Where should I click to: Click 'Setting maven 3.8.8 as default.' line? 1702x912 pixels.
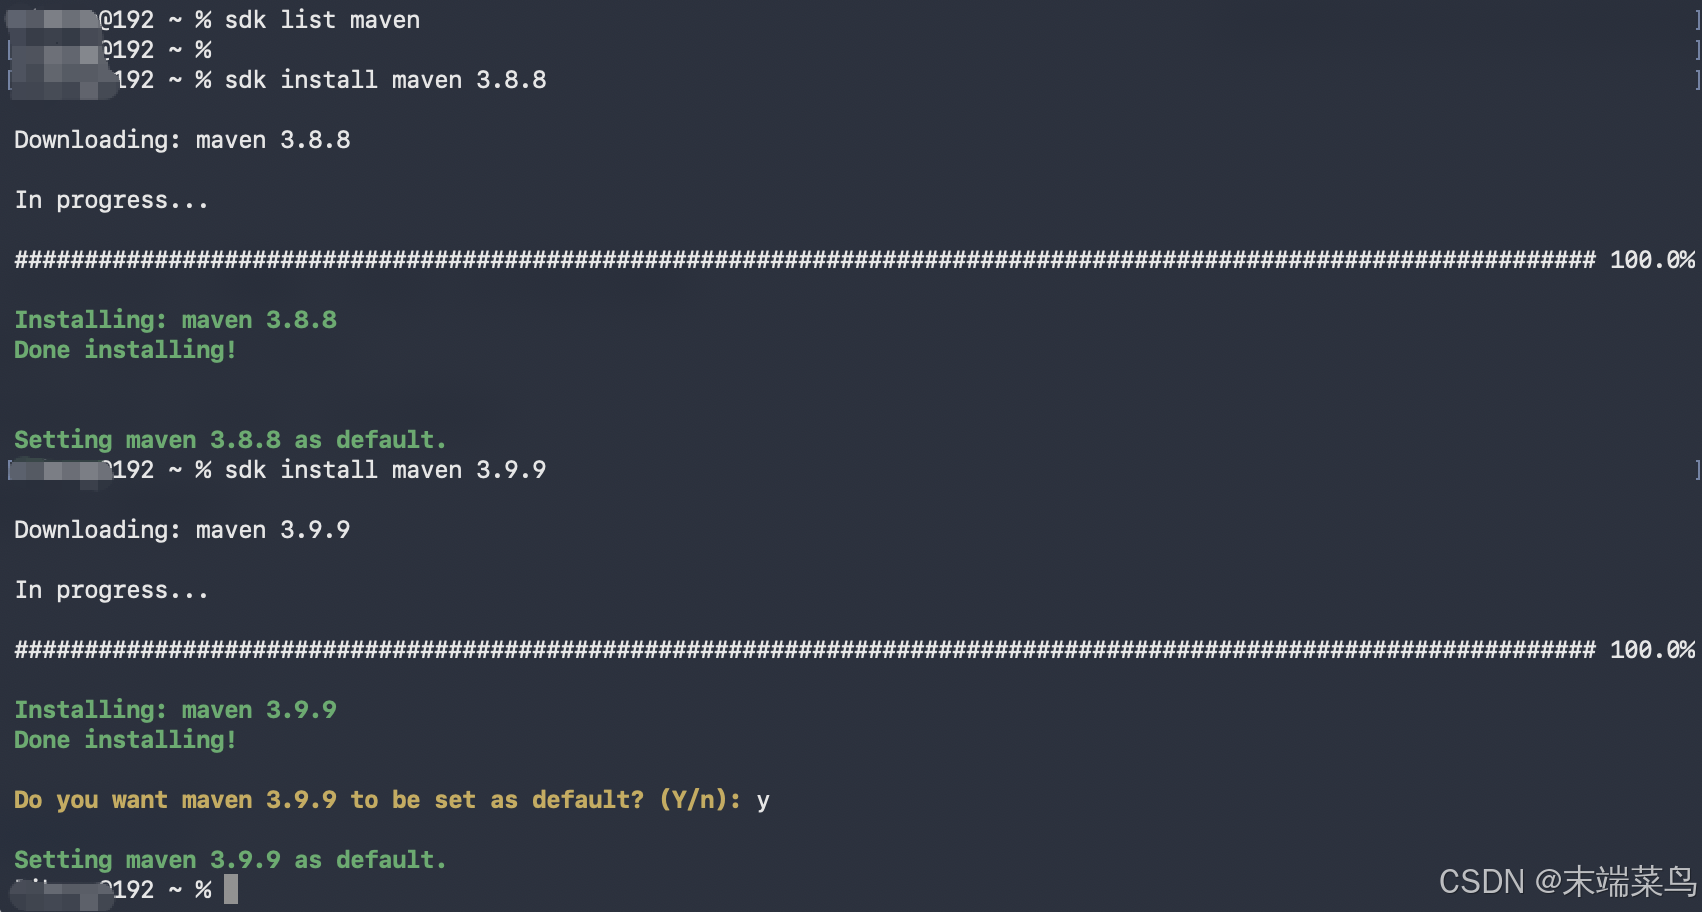(x=230, y=440)
